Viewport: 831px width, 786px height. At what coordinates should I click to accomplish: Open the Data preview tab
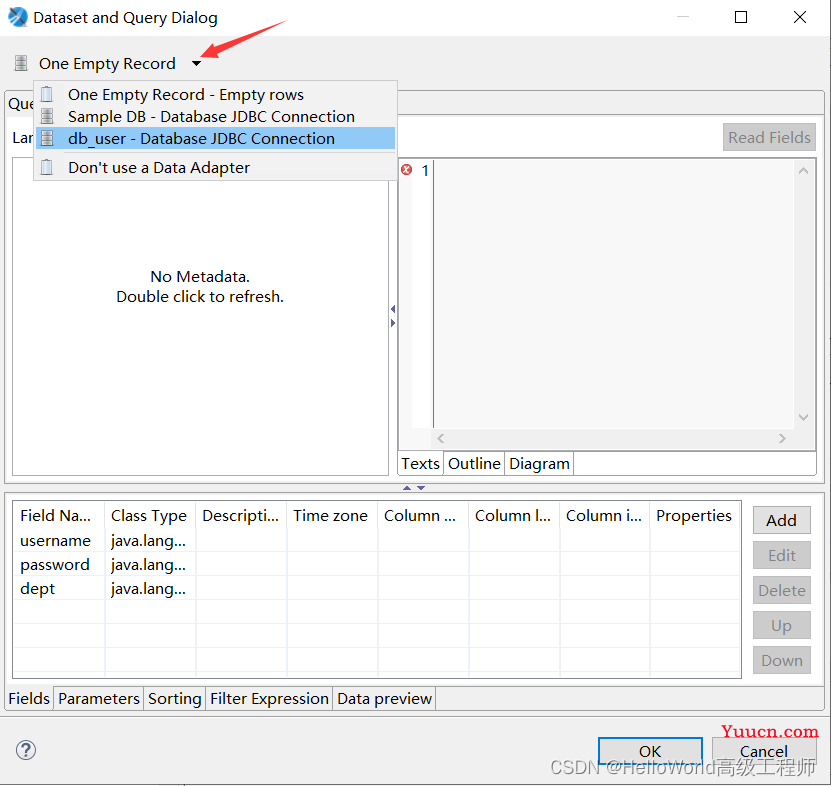pos(384,699)
